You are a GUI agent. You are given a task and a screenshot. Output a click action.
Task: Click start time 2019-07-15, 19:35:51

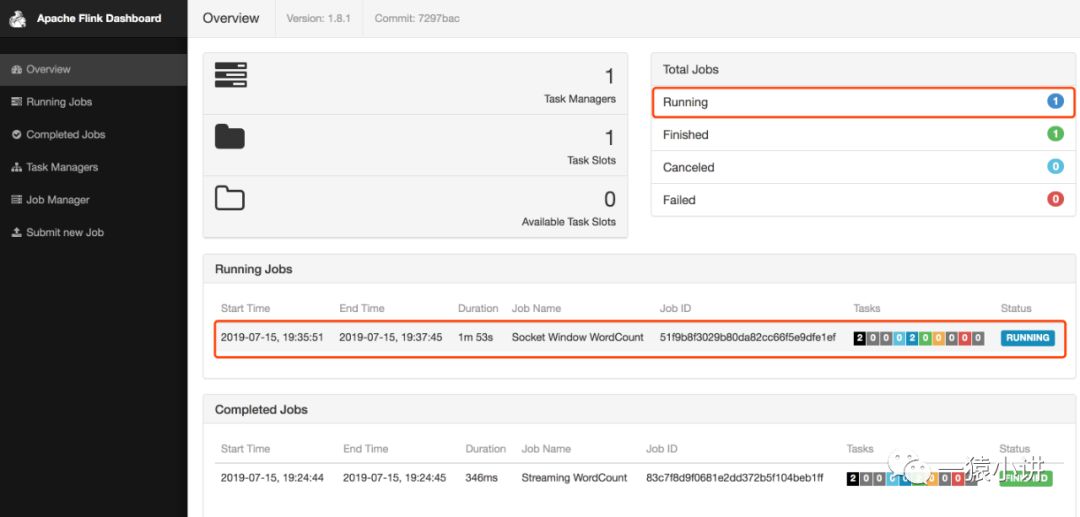click(272, 337)
